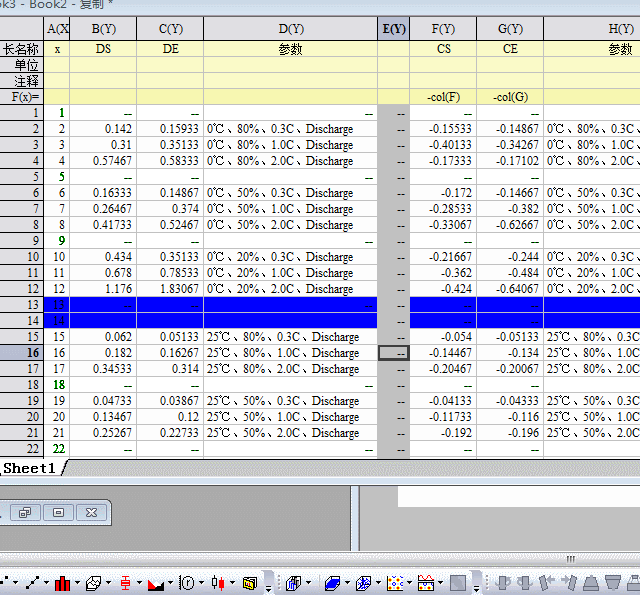
Task: Restore the minimized child window
Action: 25,512
